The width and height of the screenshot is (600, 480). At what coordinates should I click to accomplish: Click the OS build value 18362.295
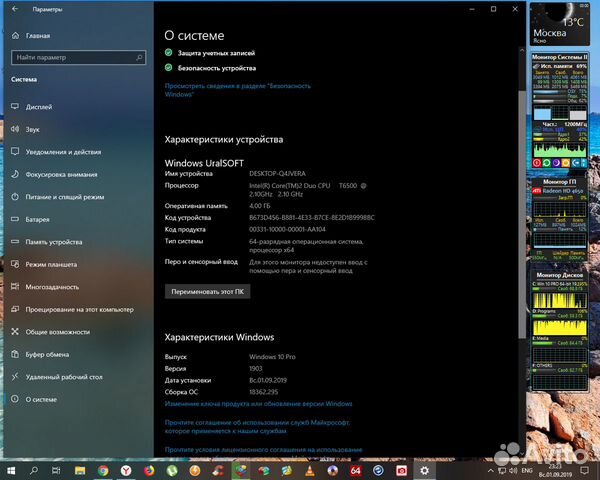coord(264,392)
